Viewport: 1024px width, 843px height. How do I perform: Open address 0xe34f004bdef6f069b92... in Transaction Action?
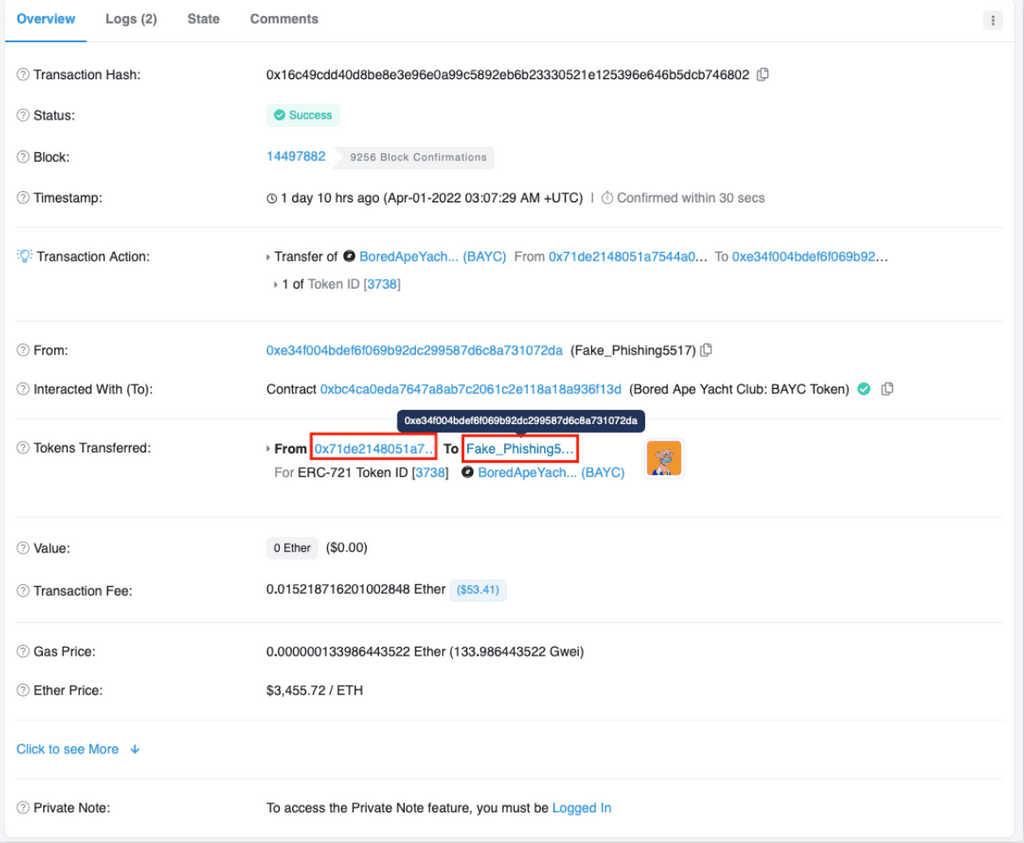[810, 257]
